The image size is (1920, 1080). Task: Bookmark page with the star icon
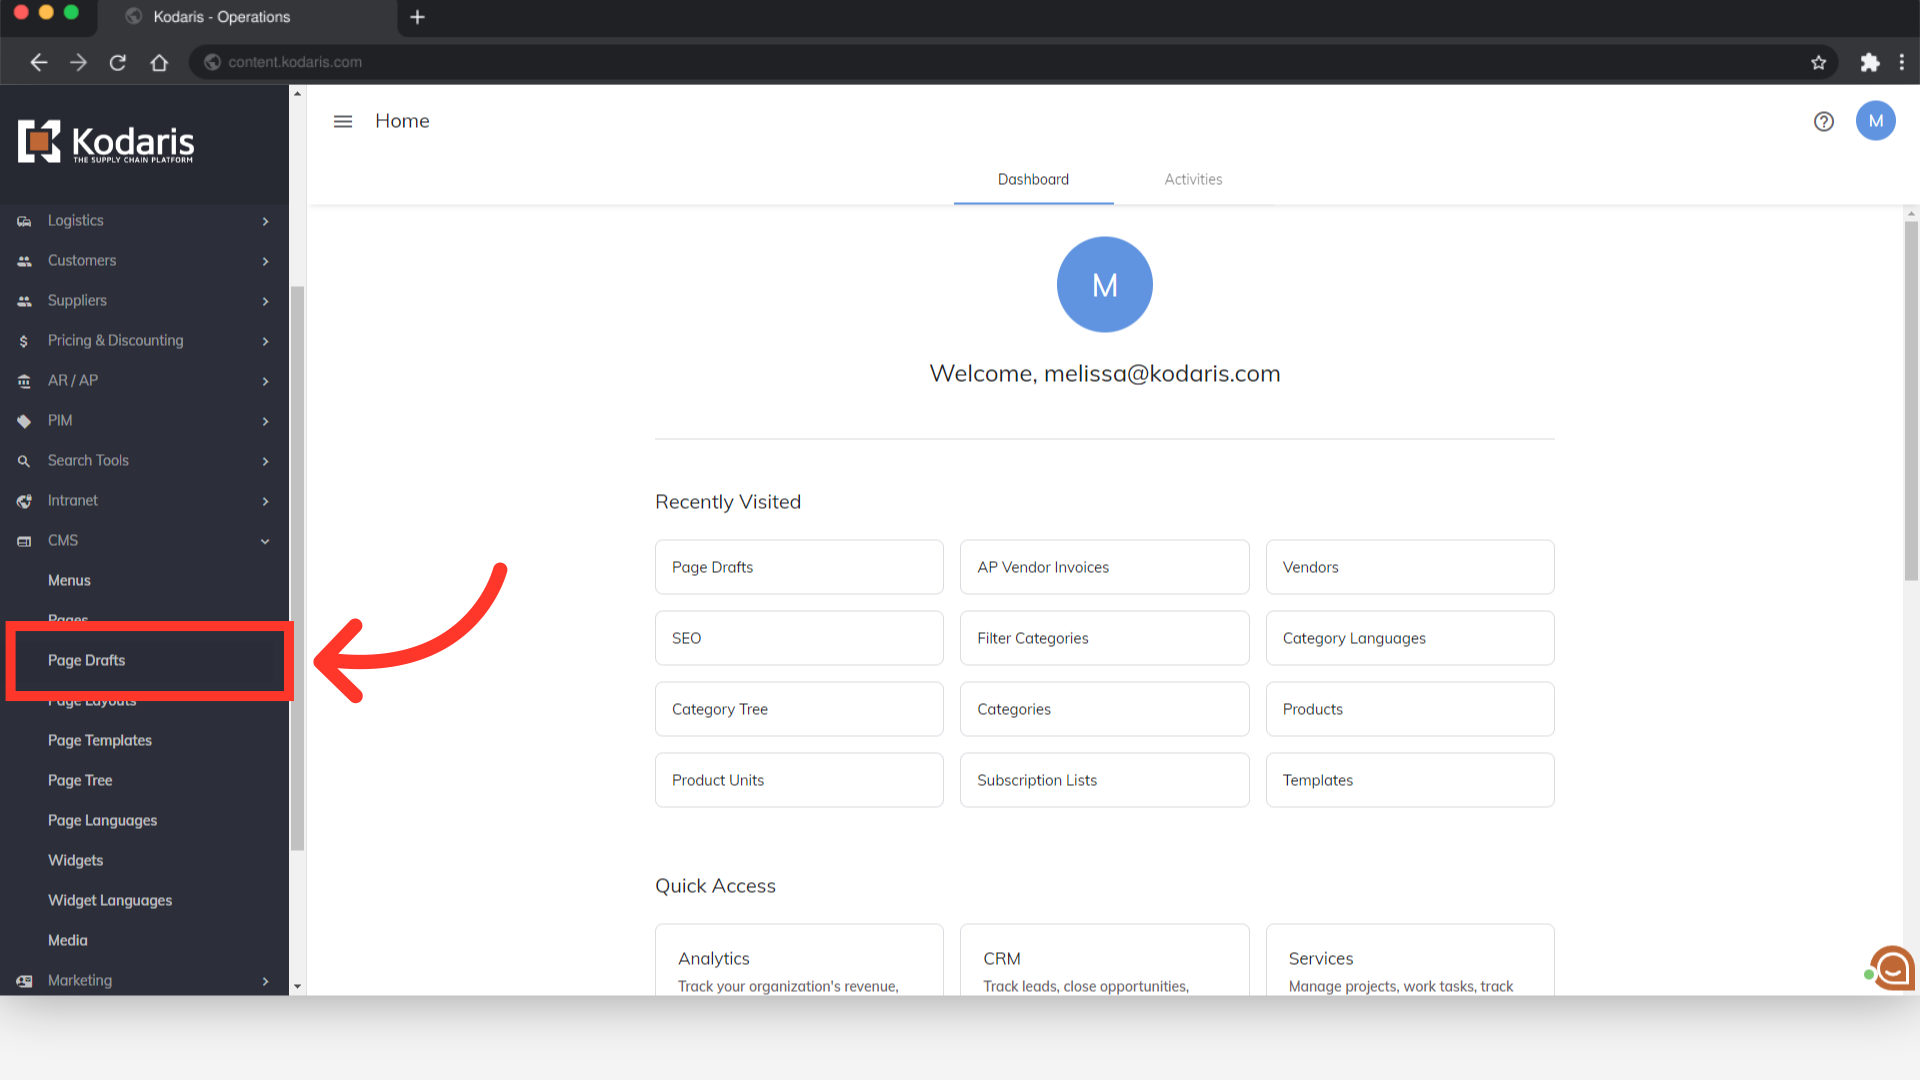tap(1818, 62)
